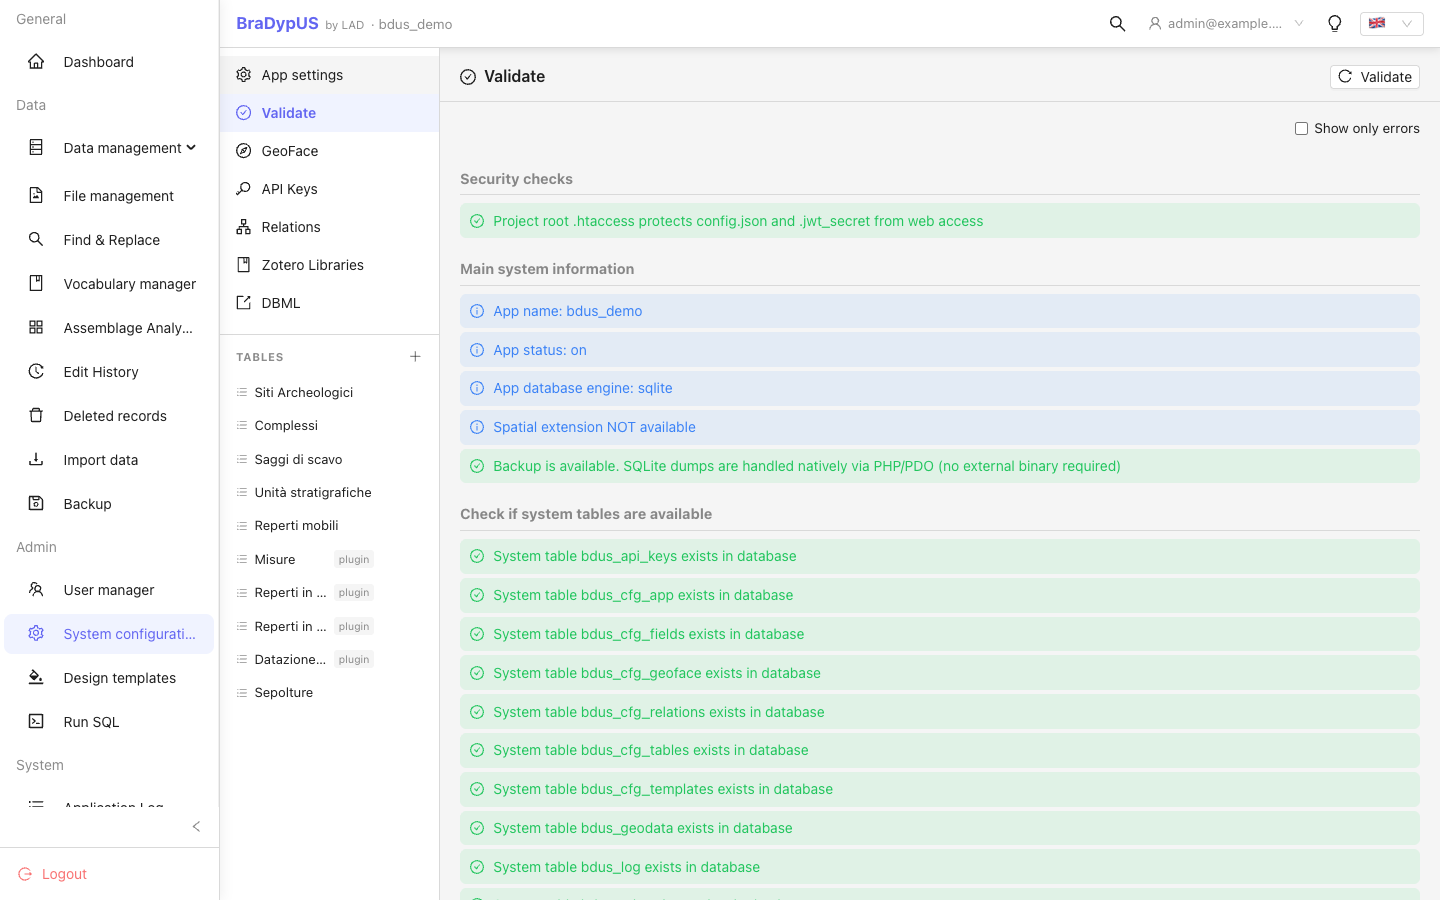The height and width of the screenshot is (900, 1440).
Task: Click the Assemblage Analysis grid icon
Action: click(36, 328)
